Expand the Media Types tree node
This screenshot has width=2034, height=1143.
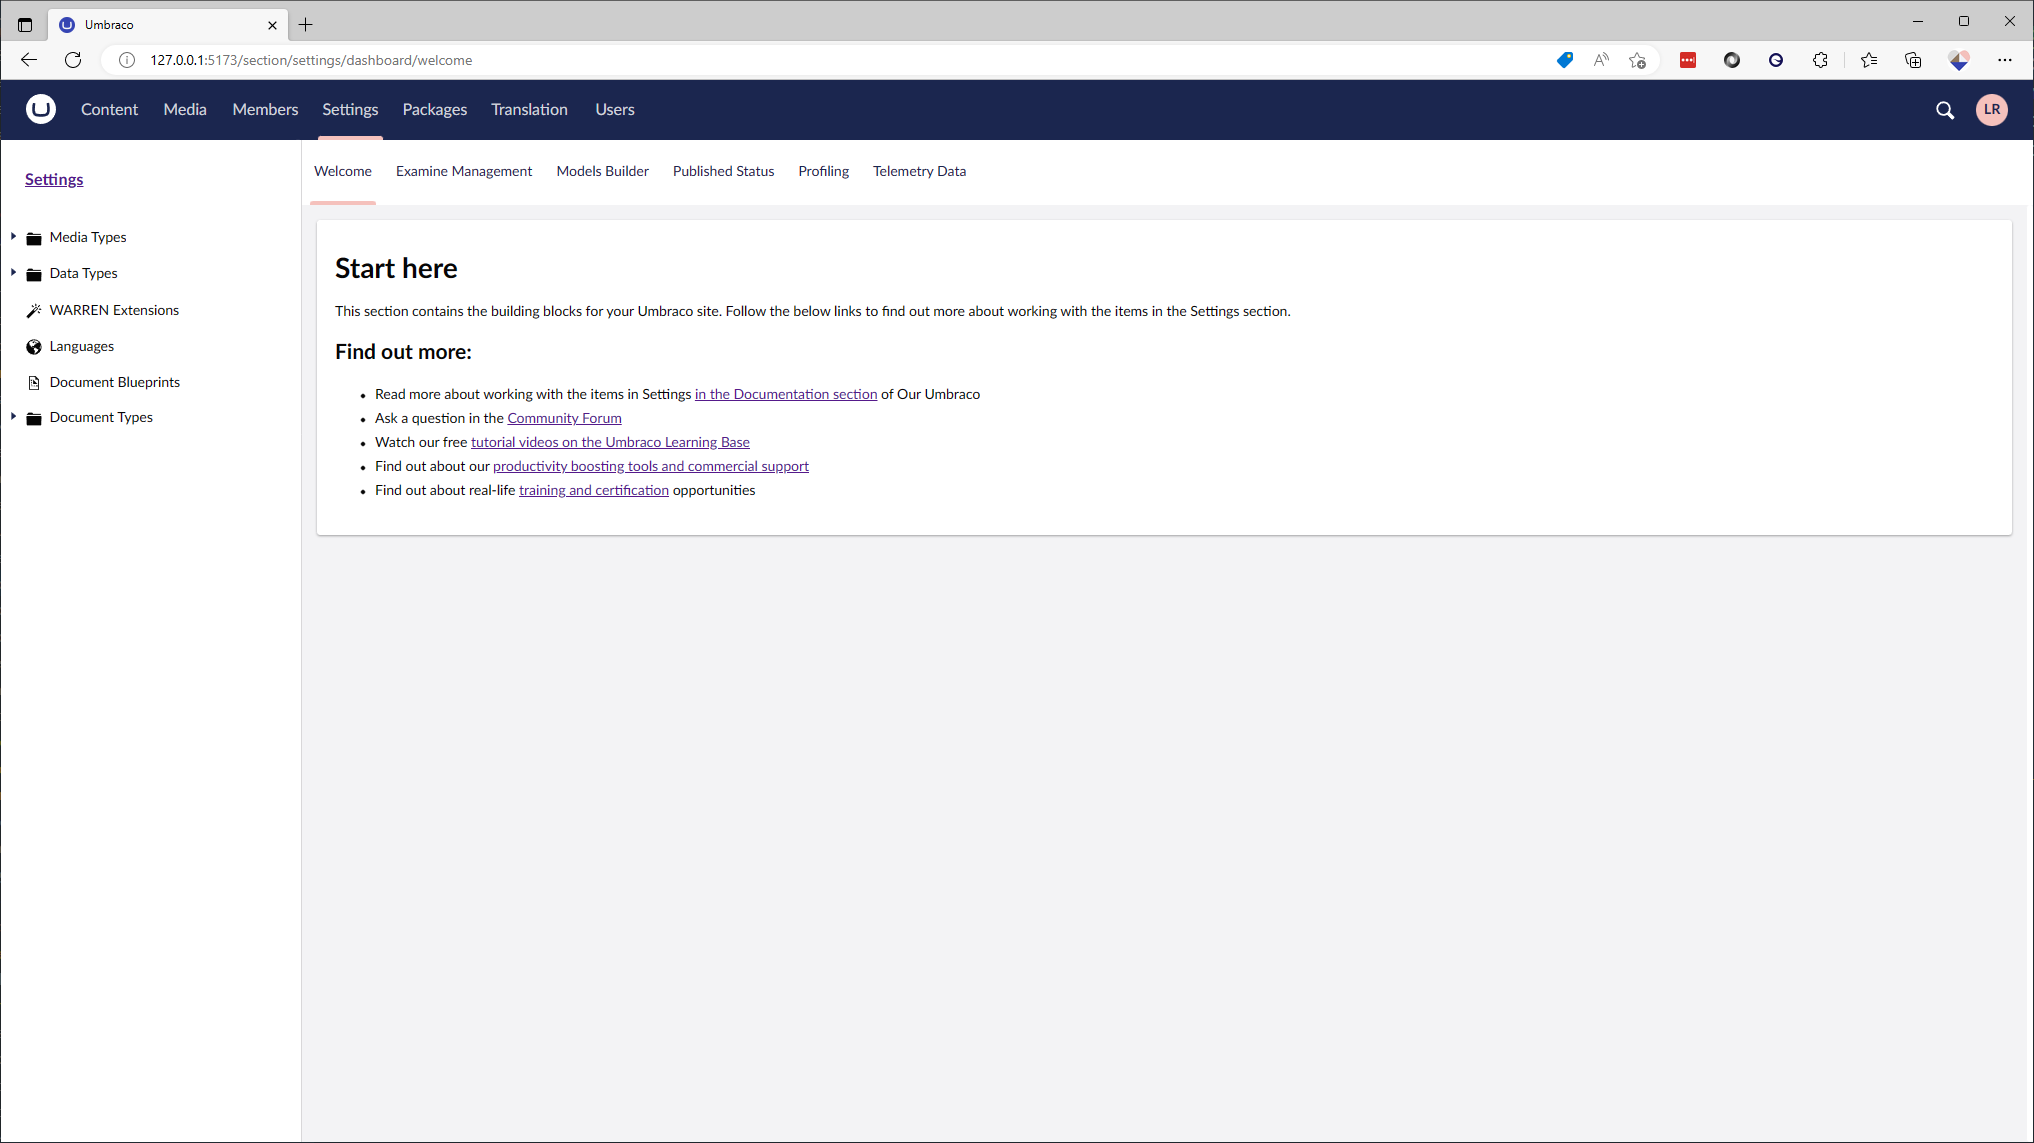[13, 237]
